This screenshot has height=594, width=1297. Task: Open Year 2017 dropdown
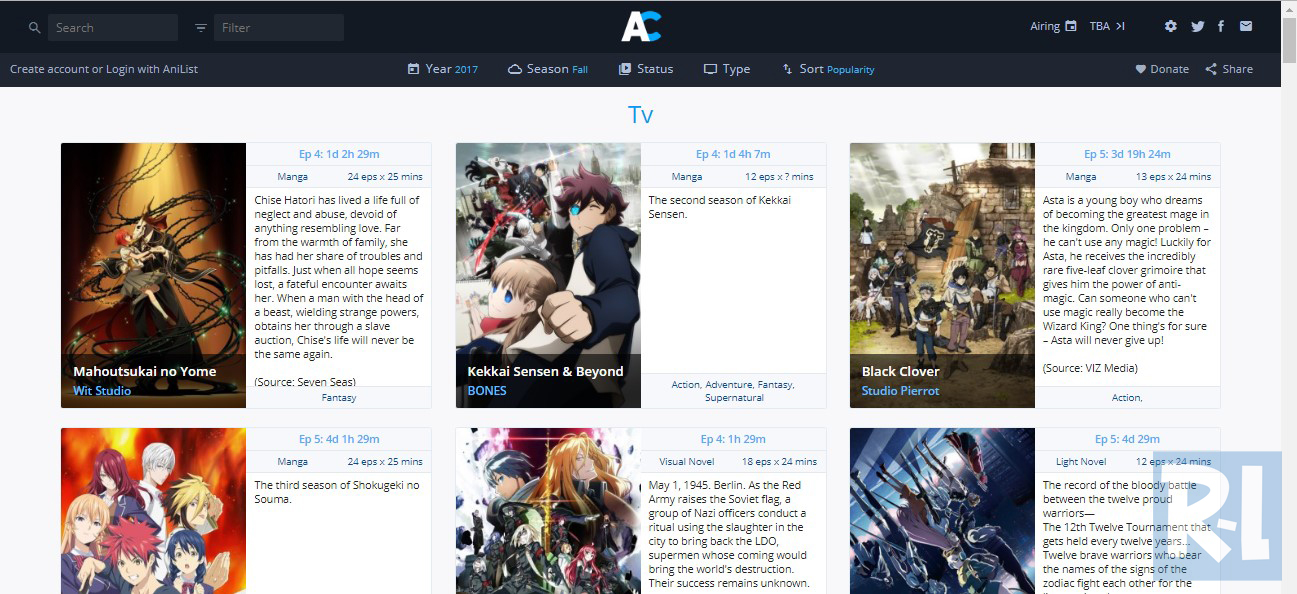point(442,69)
